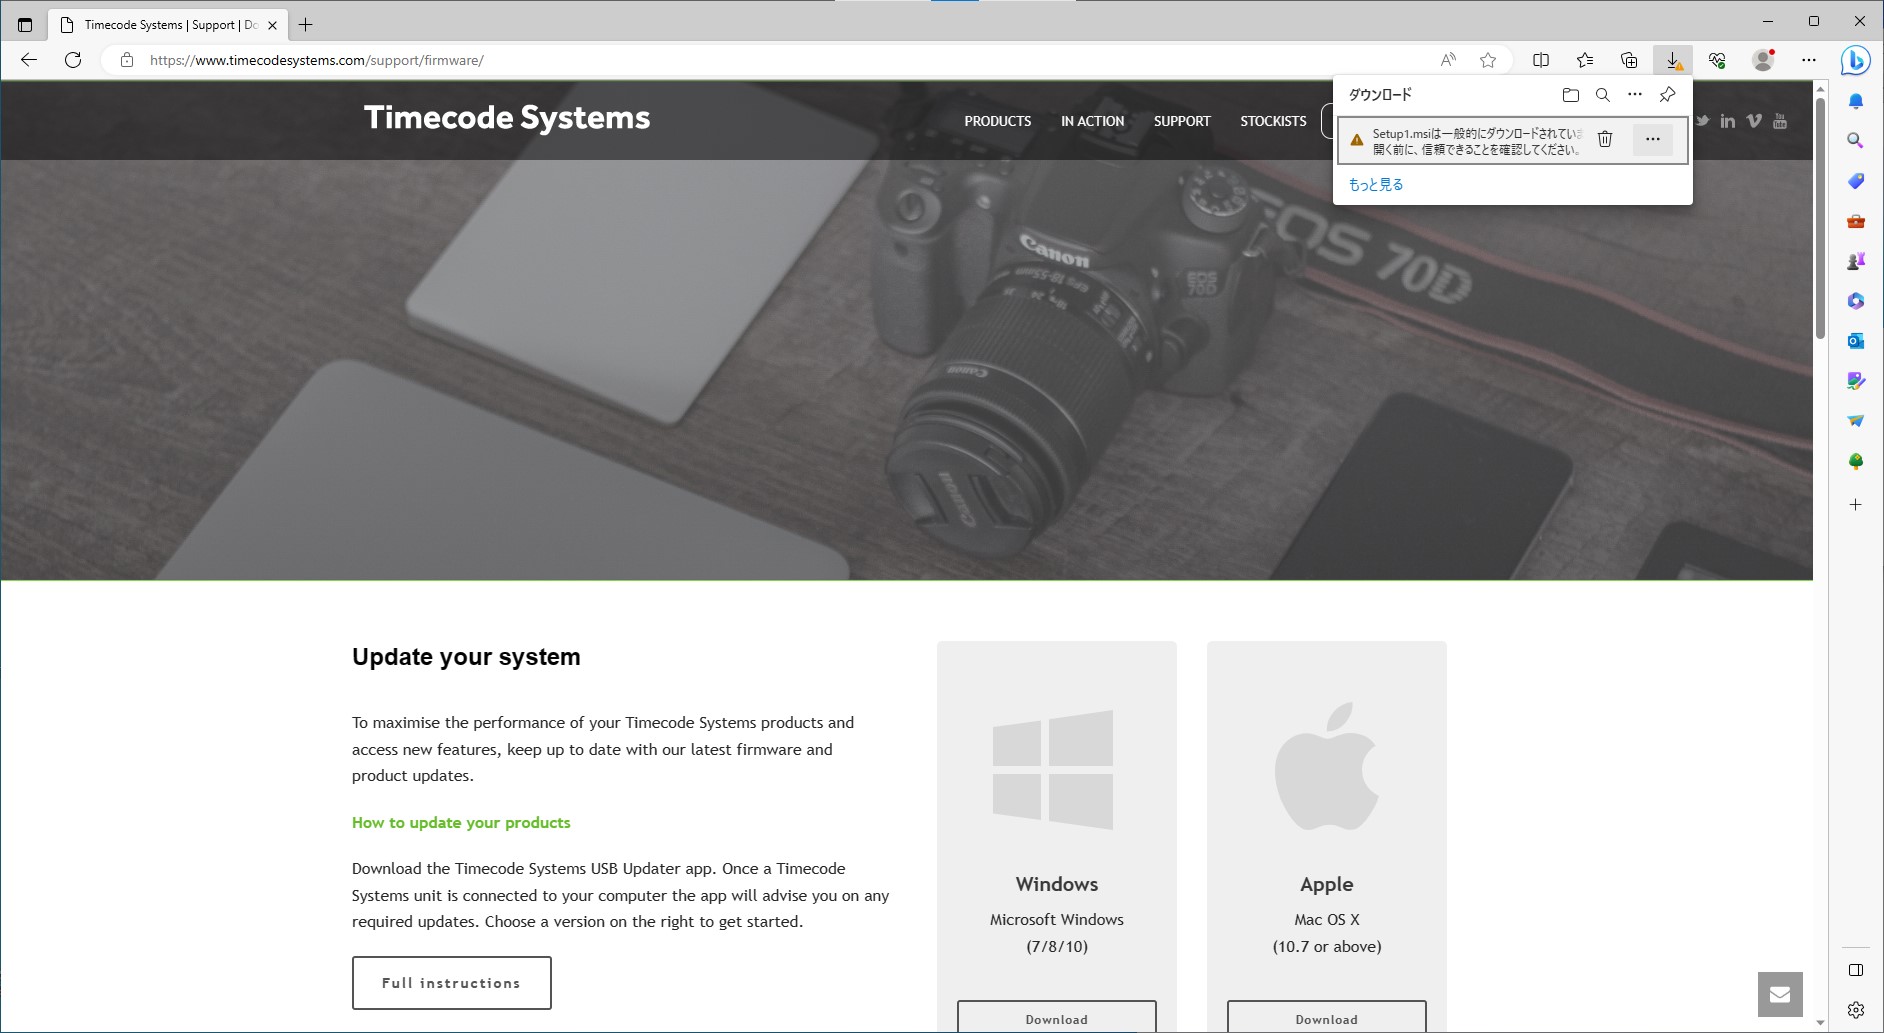The width and height of the screenshot is (1884, 1033).
Task: Open more actions for Setup1.msi
Action: click(x=1653, y=140)
